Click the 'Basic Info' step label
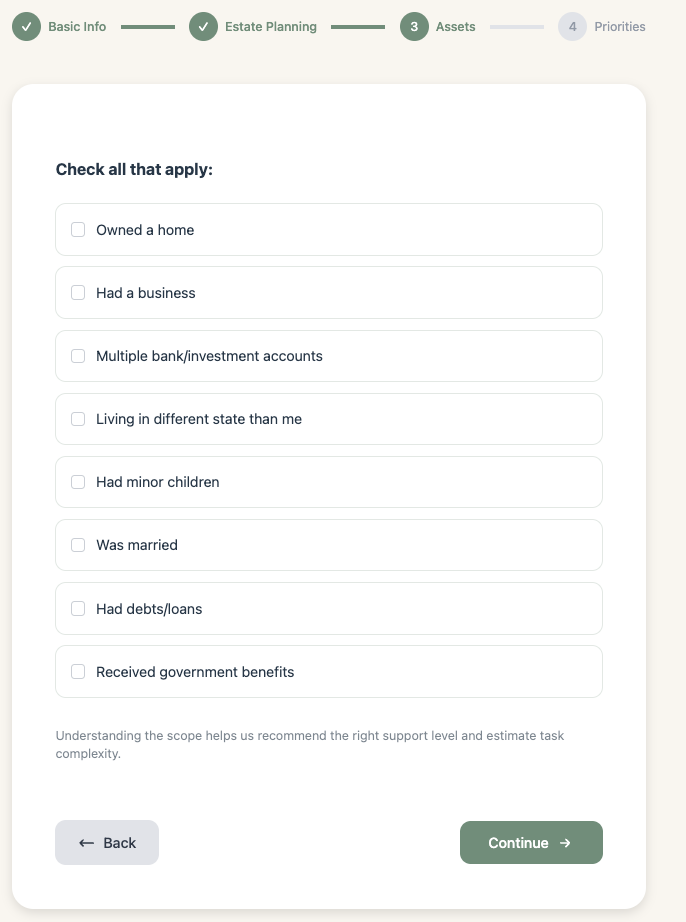Image resolution: width=686 pixels, height=922 pixels. [76, 27]
